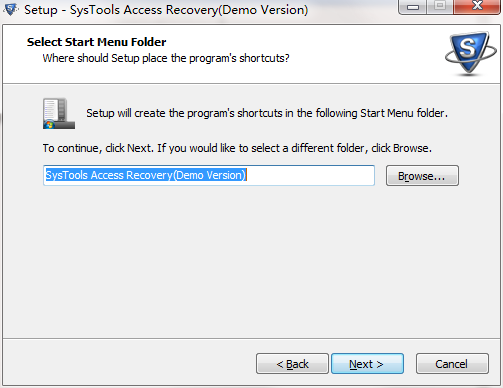Click the SysTools shield icon in title bar
Screen dimensions: 503x388
[10, 9]
